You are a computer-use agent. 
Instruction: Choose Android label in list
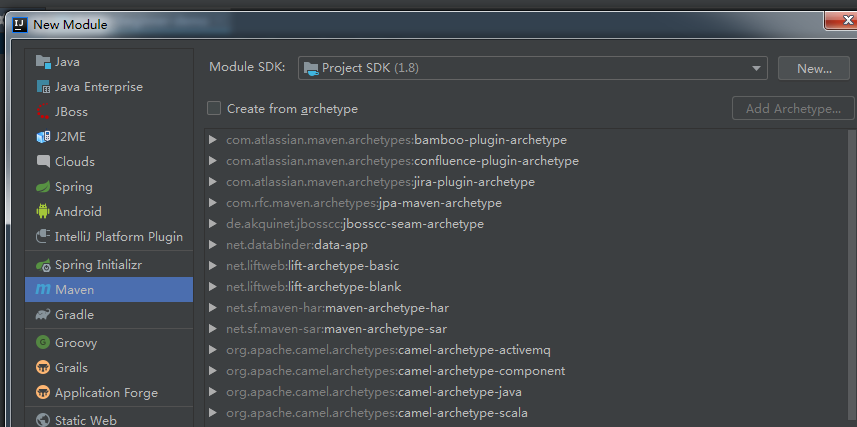78,212
